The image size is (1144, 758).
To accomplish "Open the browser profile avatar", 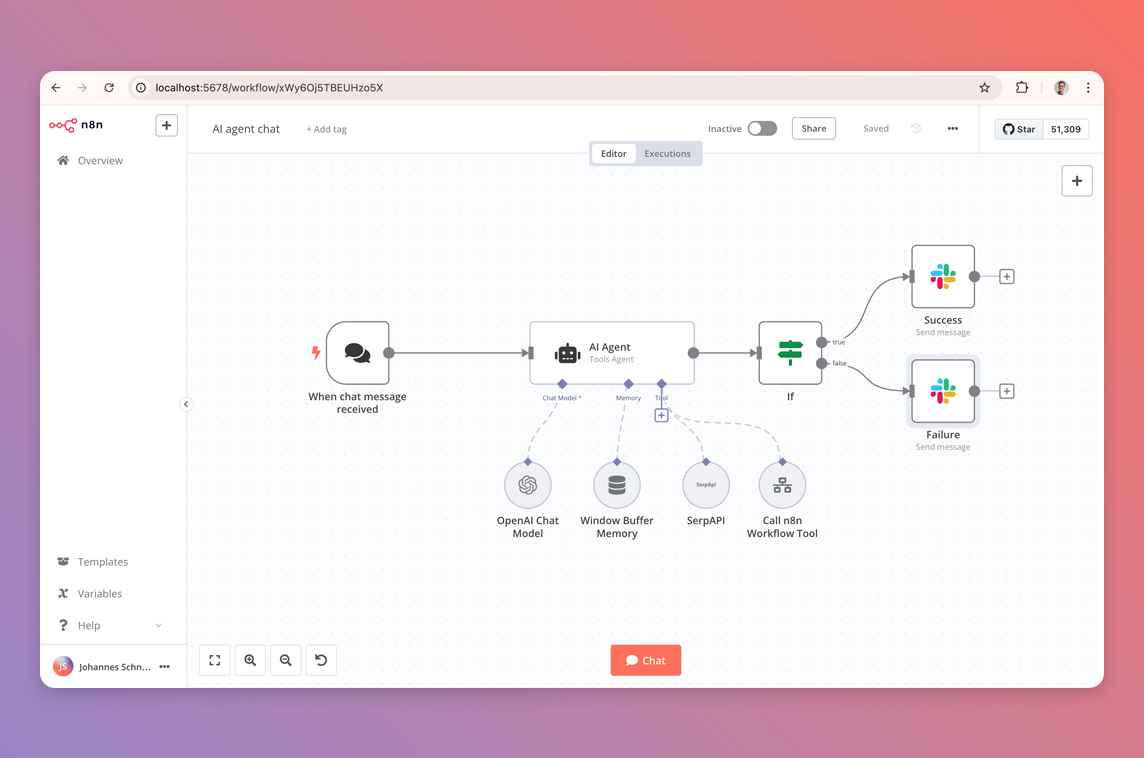I will click(x=1061, y=88).
